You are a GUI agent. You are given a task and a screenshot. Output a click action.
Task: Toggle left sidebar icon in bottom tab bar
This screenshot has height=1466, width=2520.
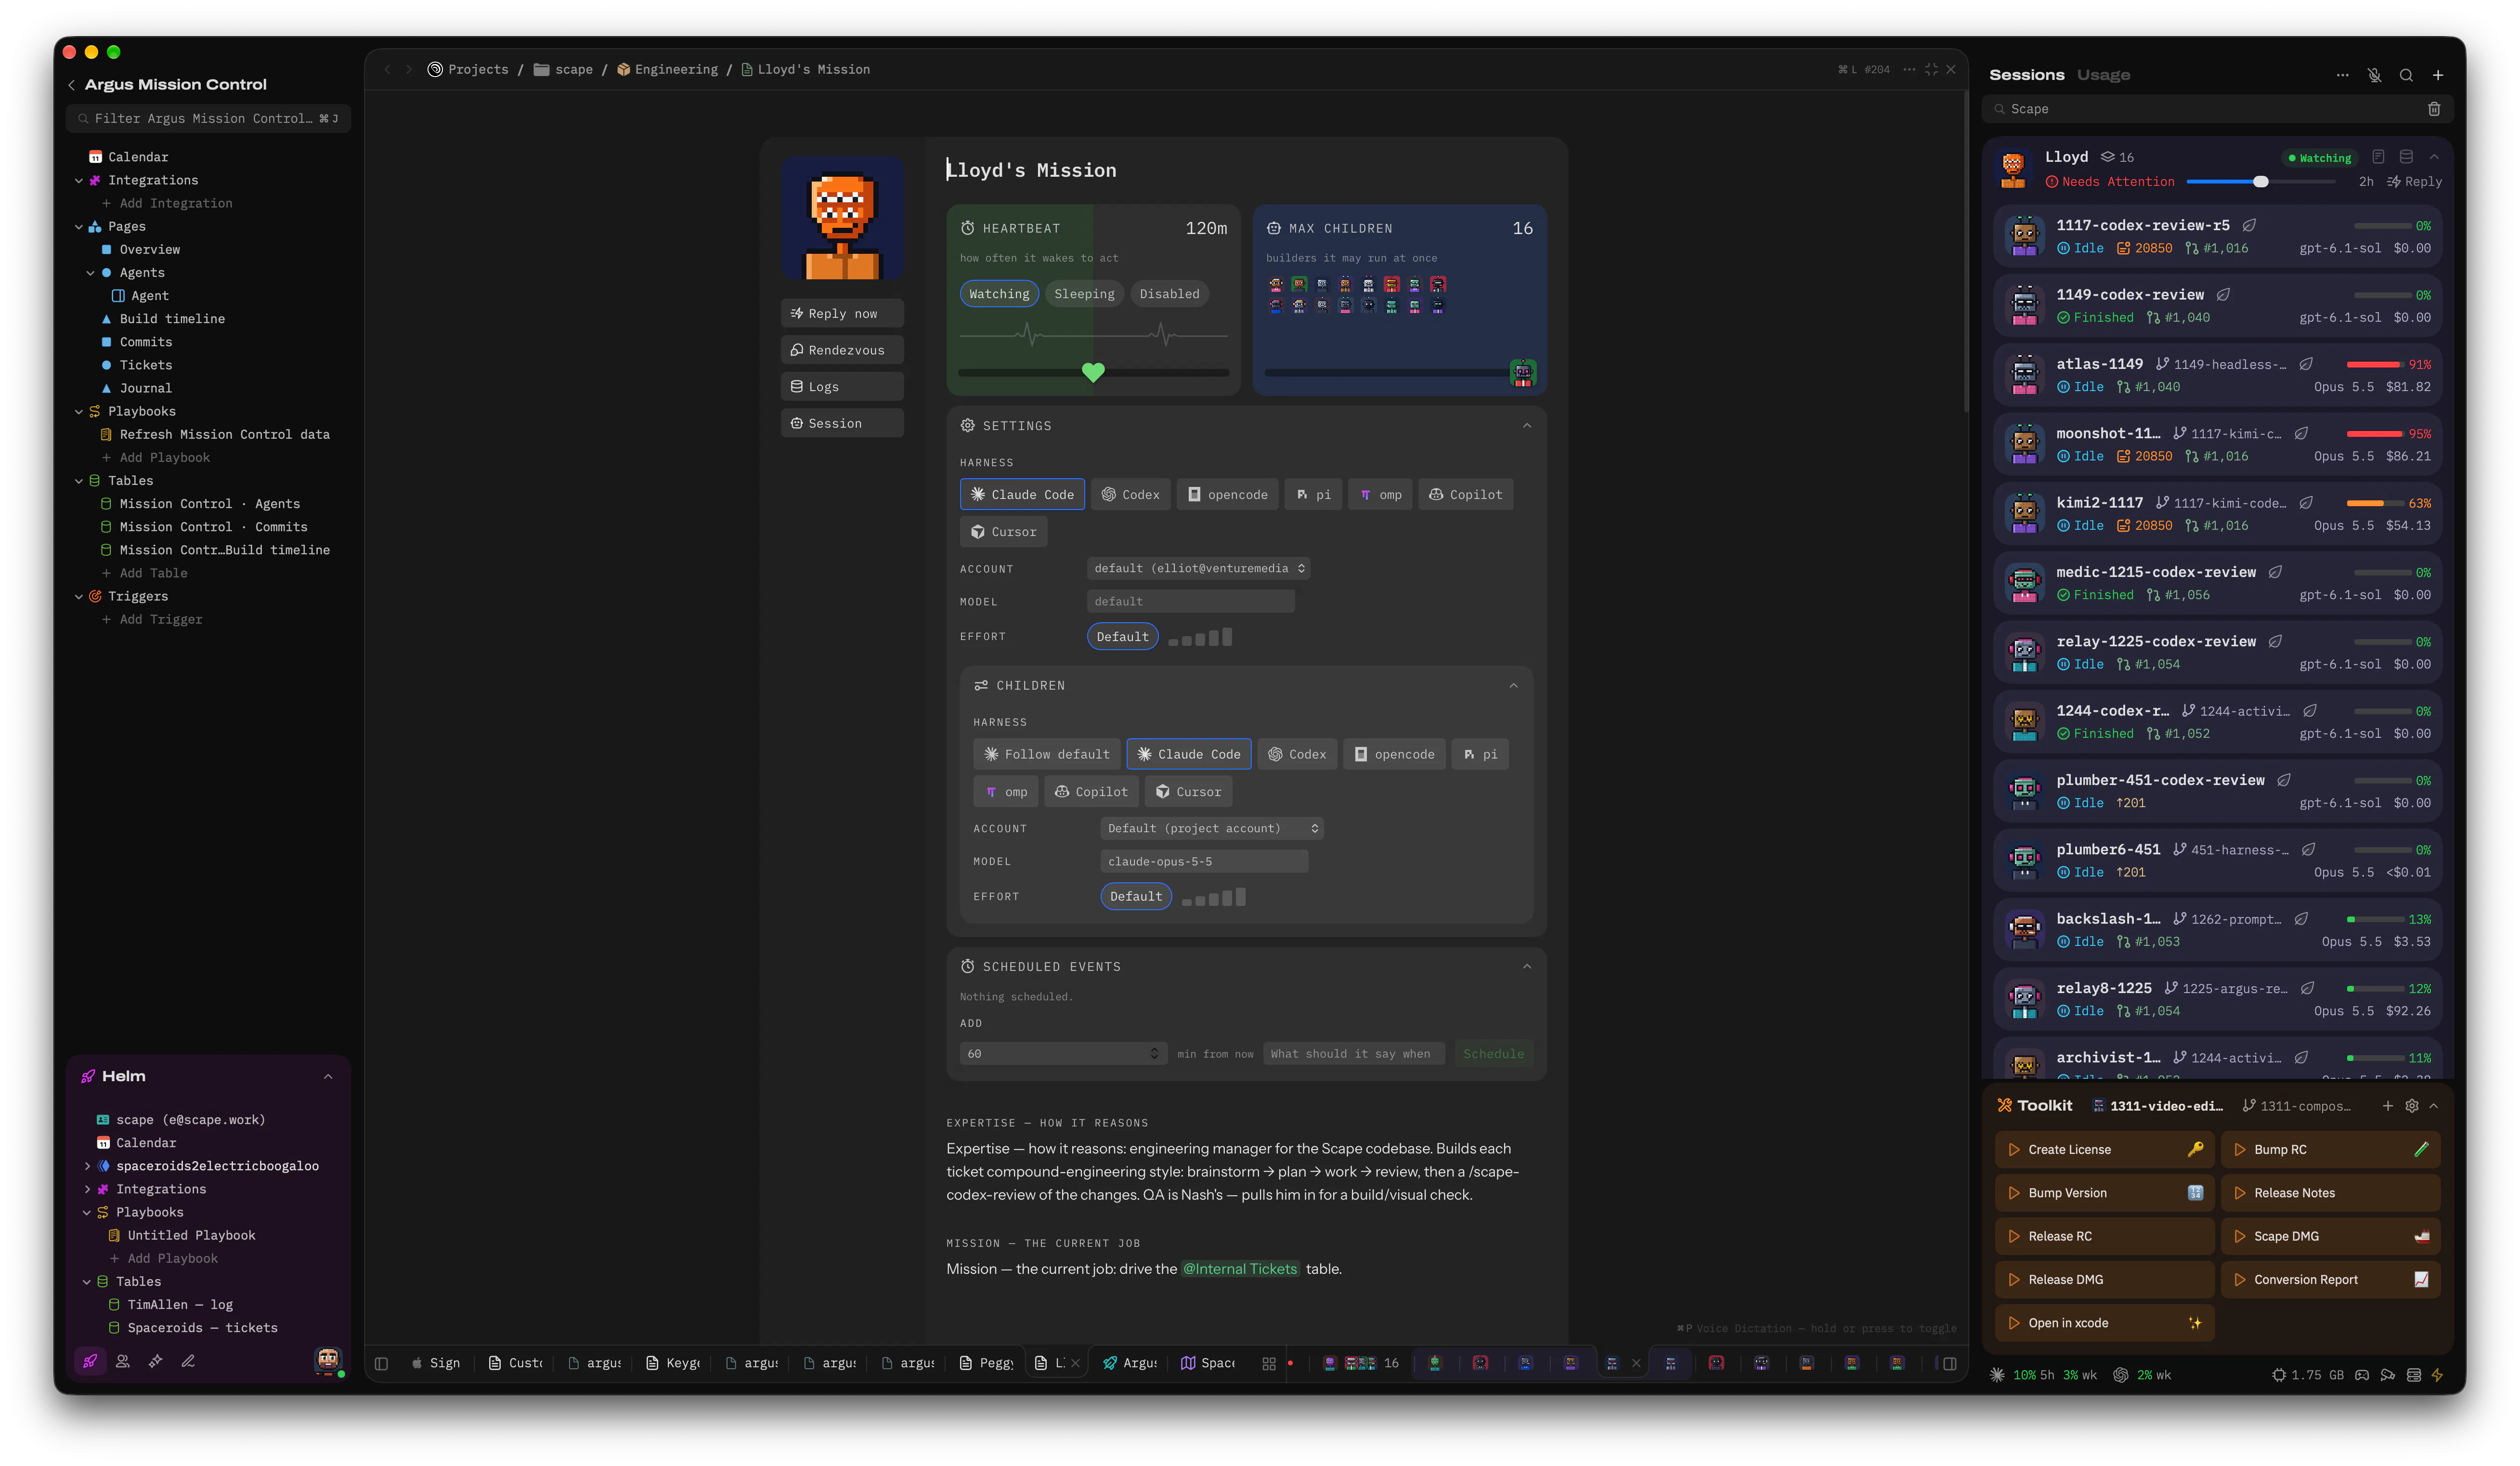tap(381, 1363)
